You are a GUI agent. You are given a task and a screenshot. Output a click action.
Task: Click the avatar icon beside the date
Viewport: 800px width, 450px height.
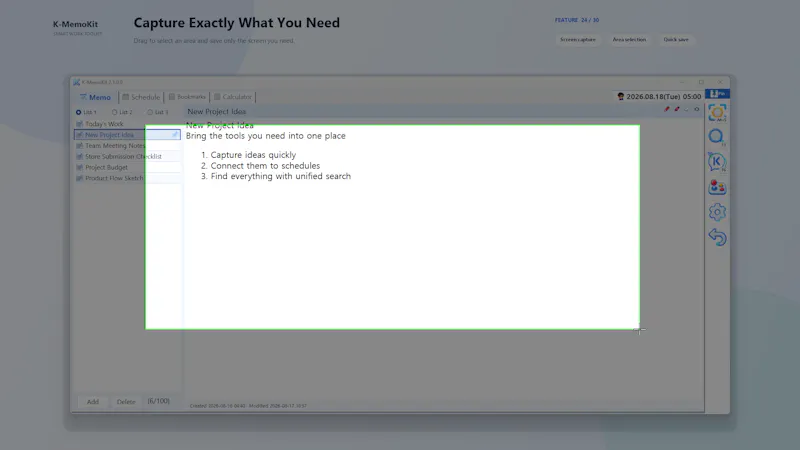[x=620, y=96]
